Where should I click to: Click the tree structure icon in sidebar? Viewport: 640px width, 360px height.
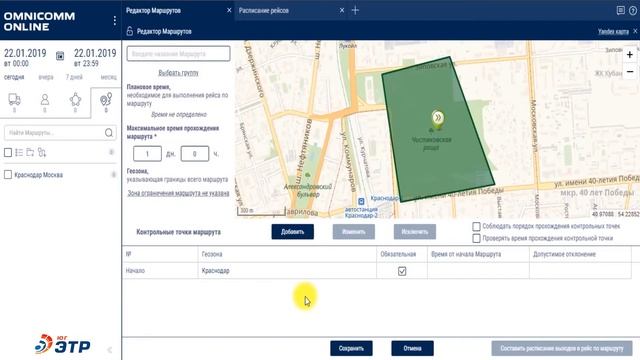click(42, 153)
